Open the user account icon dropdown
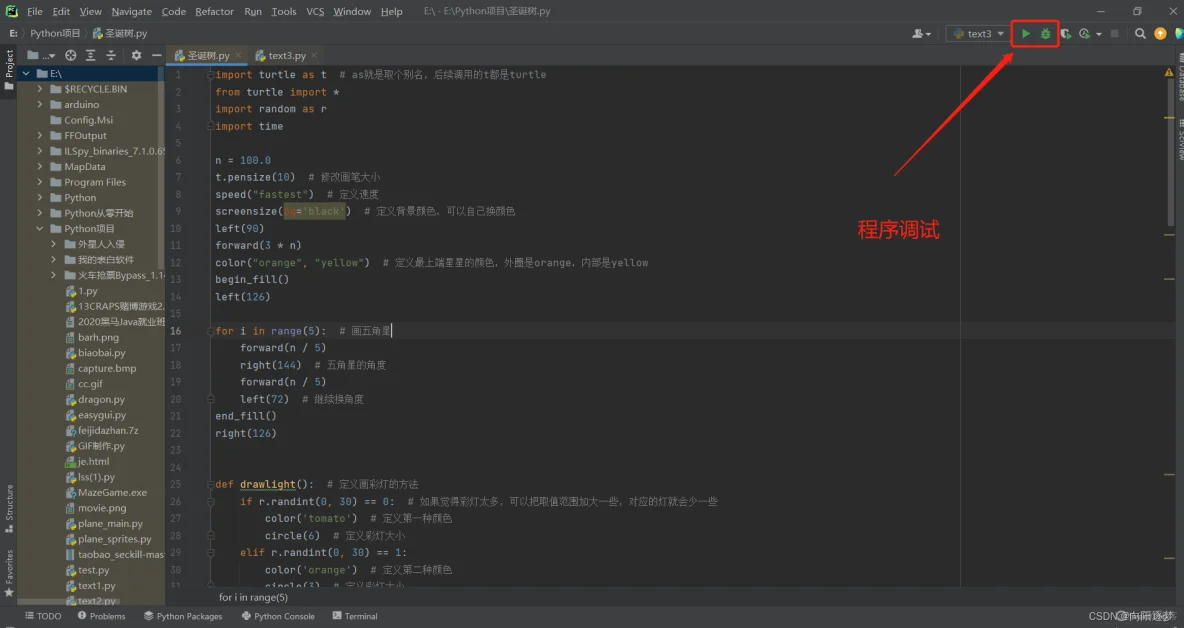 tap(921, 33)
